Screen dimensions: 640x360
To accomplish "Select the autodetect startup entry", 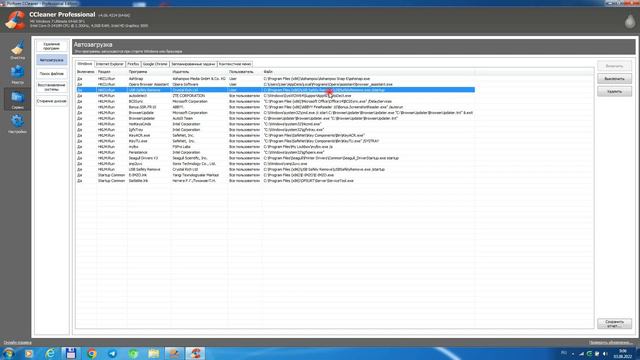I will (276, 96).
